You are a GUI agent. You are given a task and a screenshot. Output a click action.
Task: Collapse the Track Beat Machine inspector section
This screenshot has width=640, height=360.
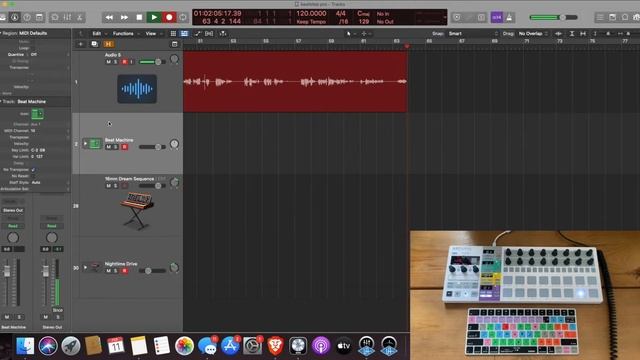pyautogui.click(x=1, y=101)
